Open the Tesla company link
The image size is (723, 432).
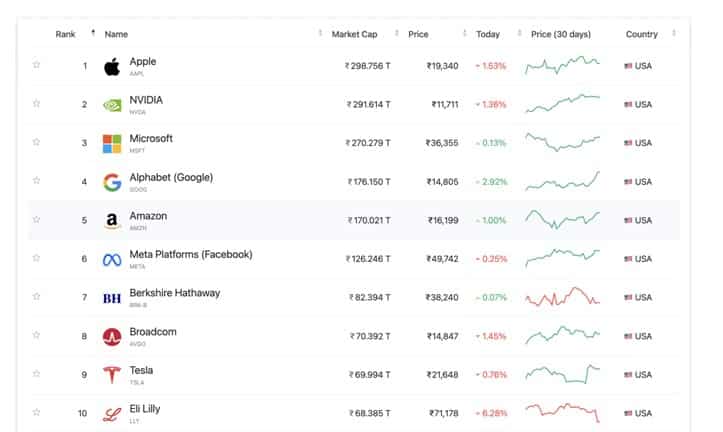click(141, 370)
